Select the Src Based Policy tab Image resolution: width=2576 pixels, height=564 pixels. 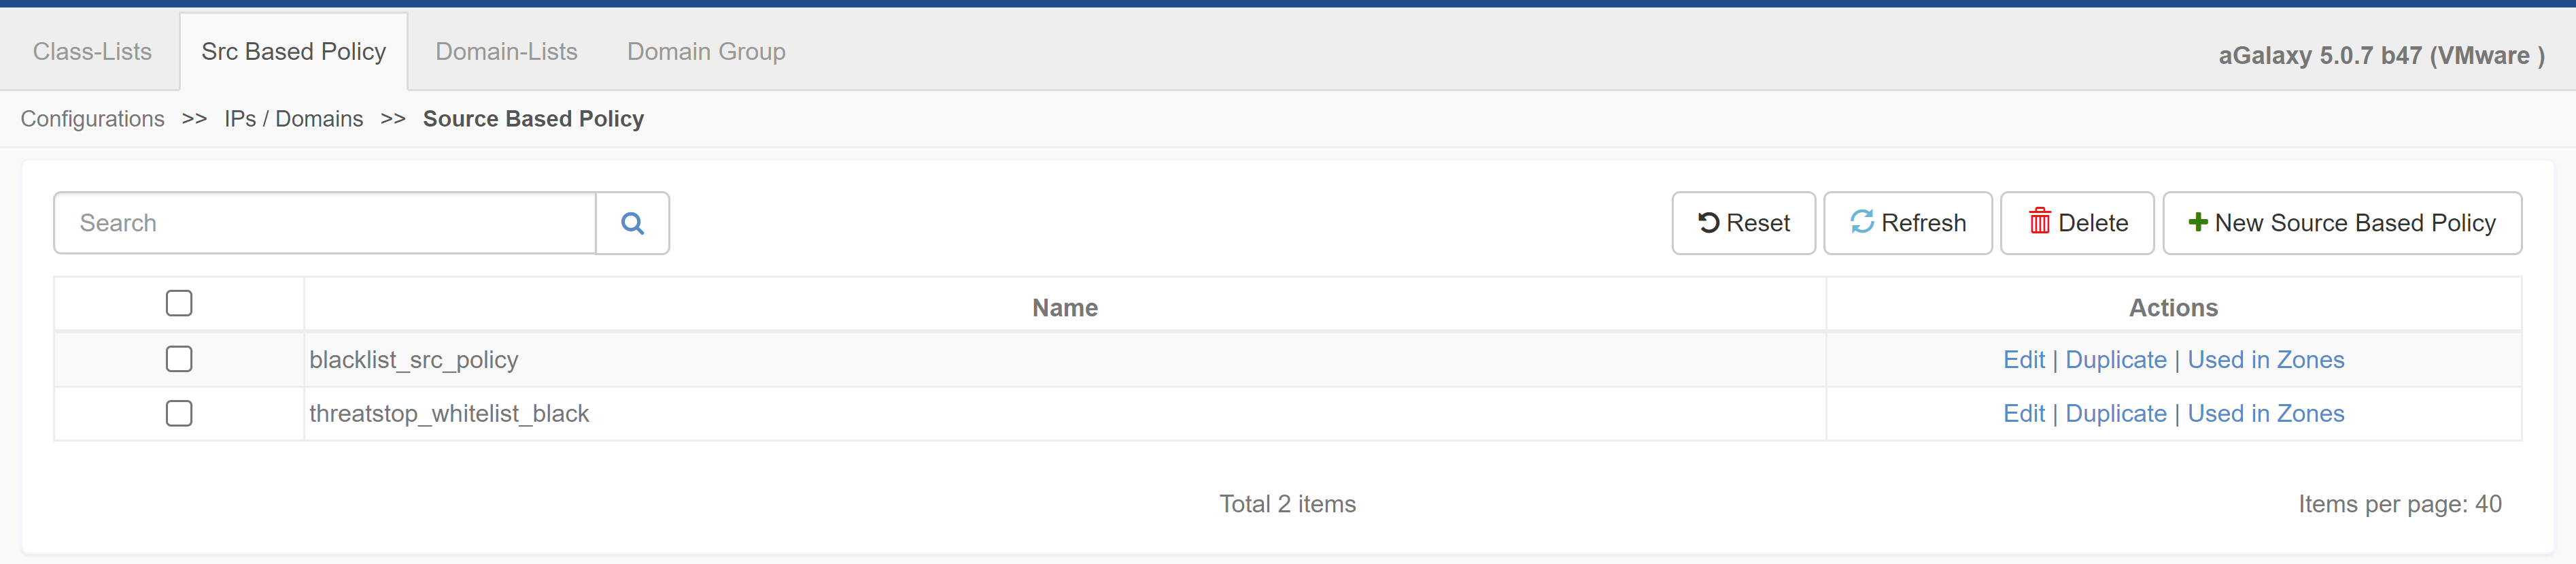[x=294, y=52]
